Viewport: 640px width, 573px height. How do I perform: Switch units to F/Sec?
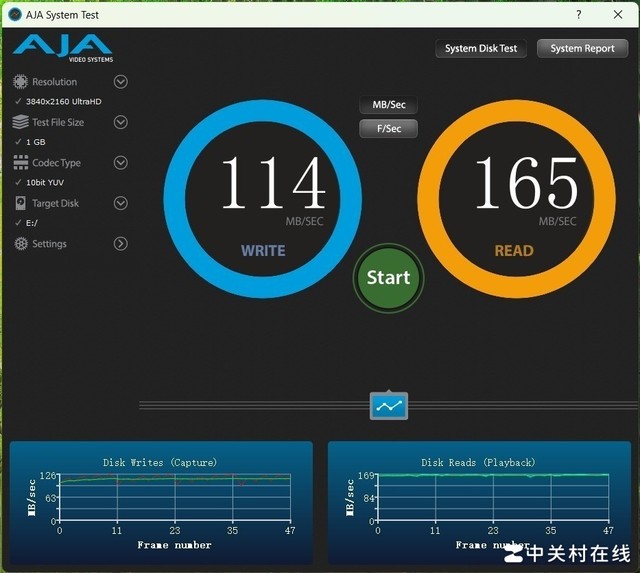pos(389,129)
